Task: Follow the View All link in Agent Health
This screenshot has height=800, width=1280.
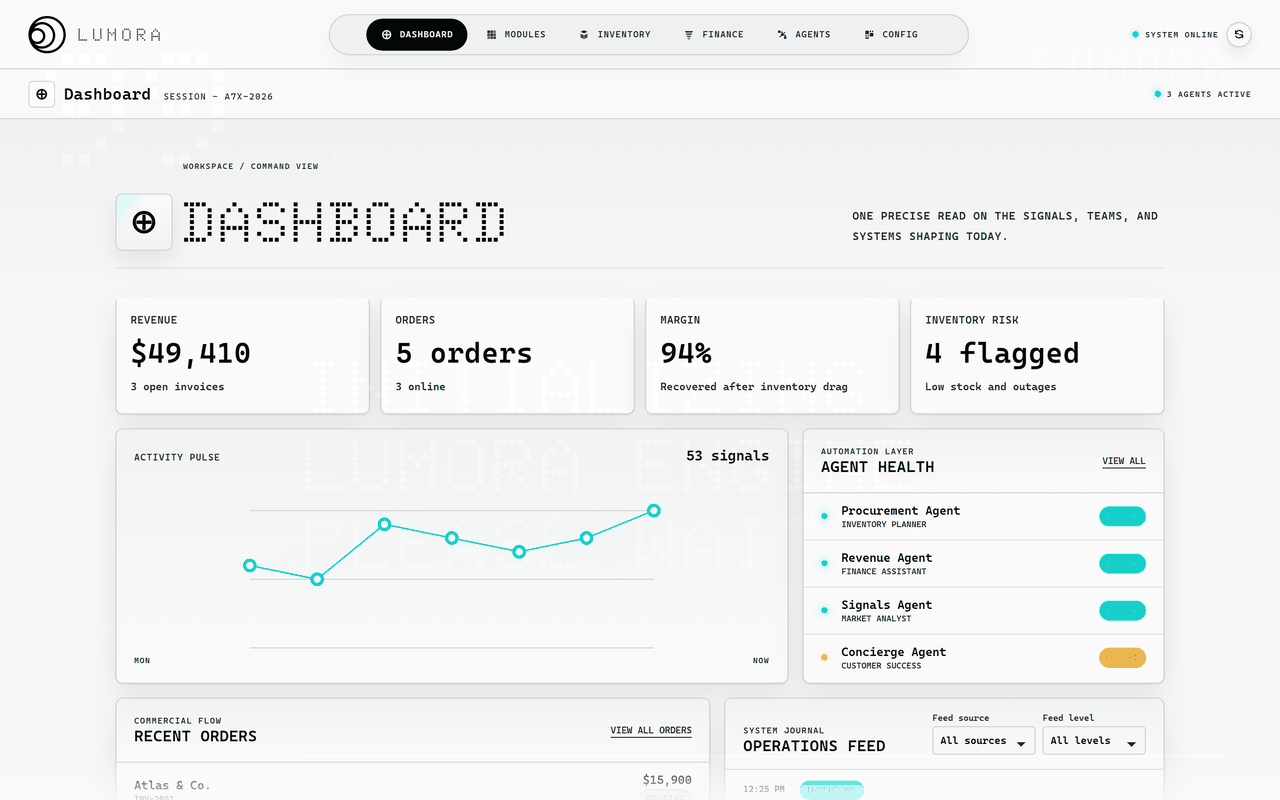Action: (1124, 461)
